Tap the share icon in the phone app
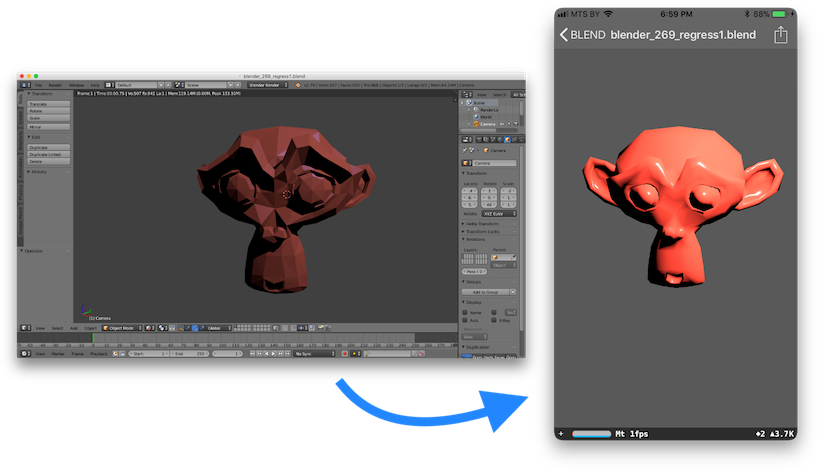The height and width of the screenshot is (471, 818). 780,35
